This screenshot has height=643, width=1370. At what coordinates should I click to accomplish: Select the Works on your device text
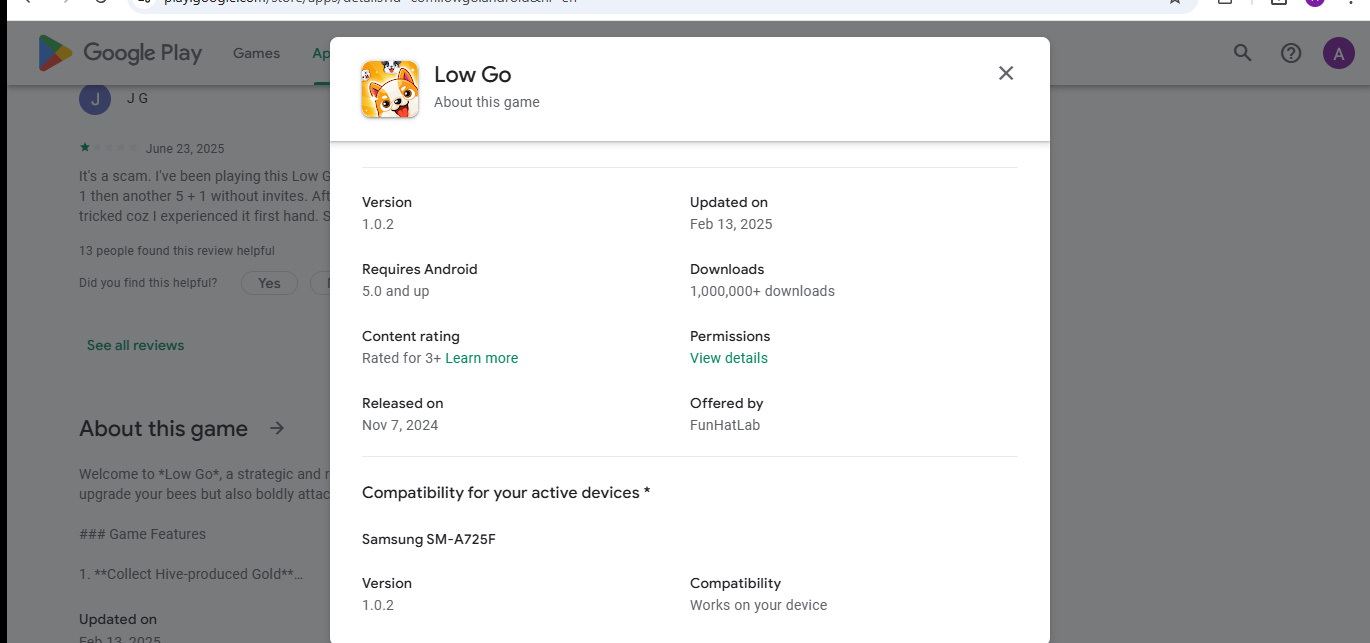(x=758, y=605)
